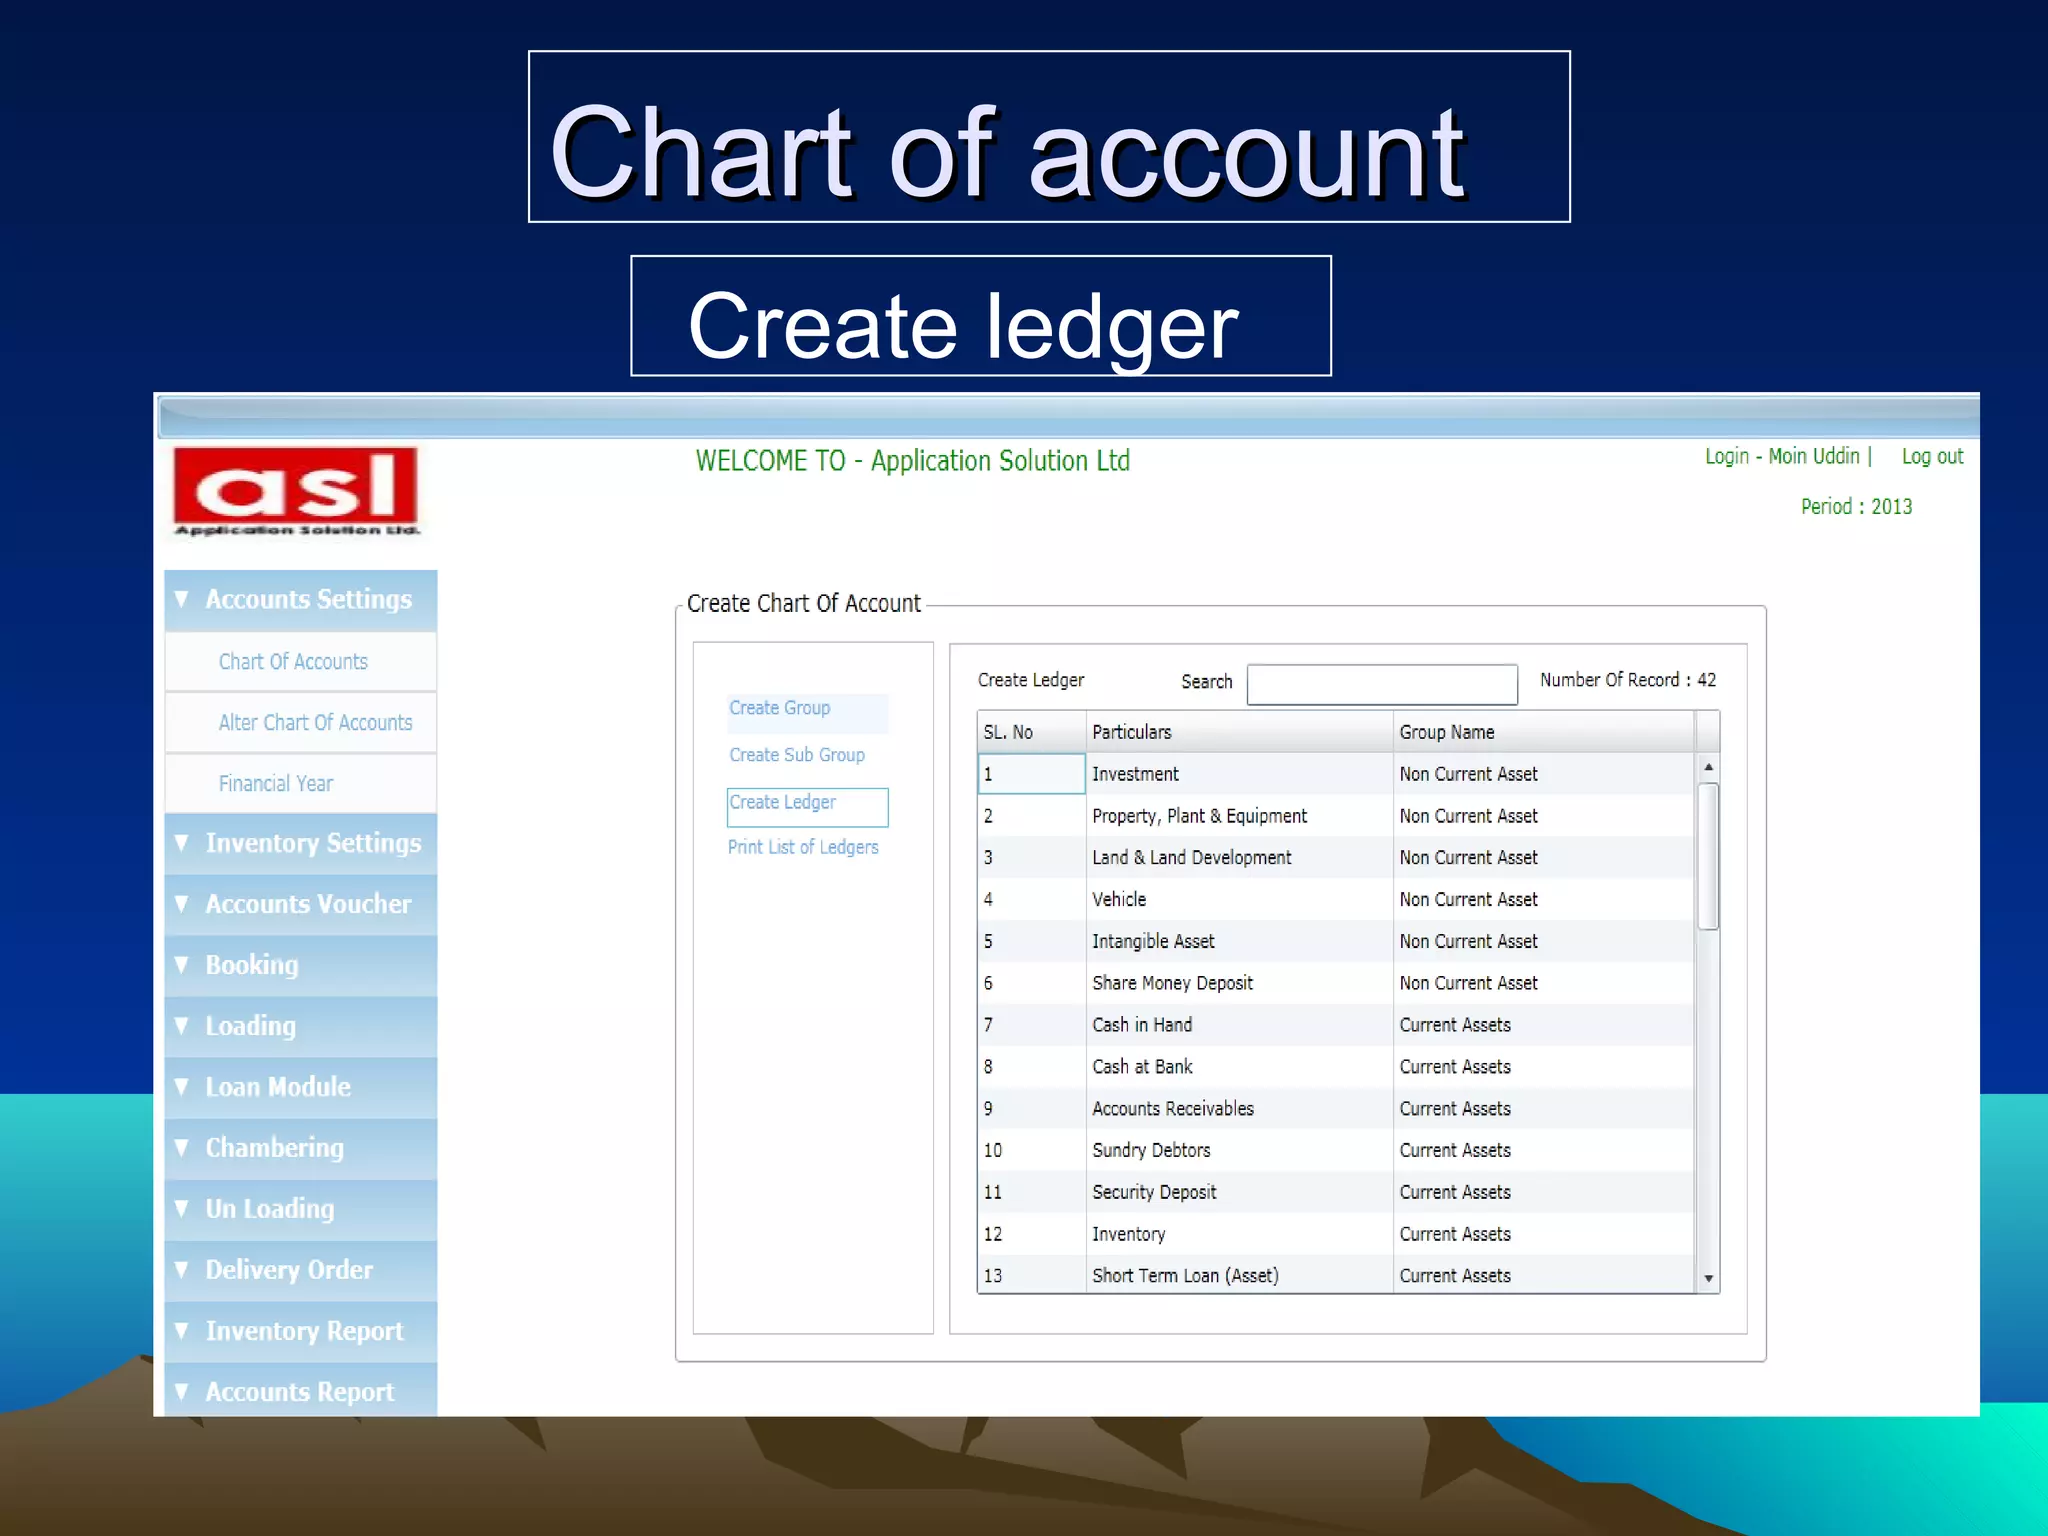Click the ledger table scroll down arrow

pyautogui.click(x=1708, y=1279)
